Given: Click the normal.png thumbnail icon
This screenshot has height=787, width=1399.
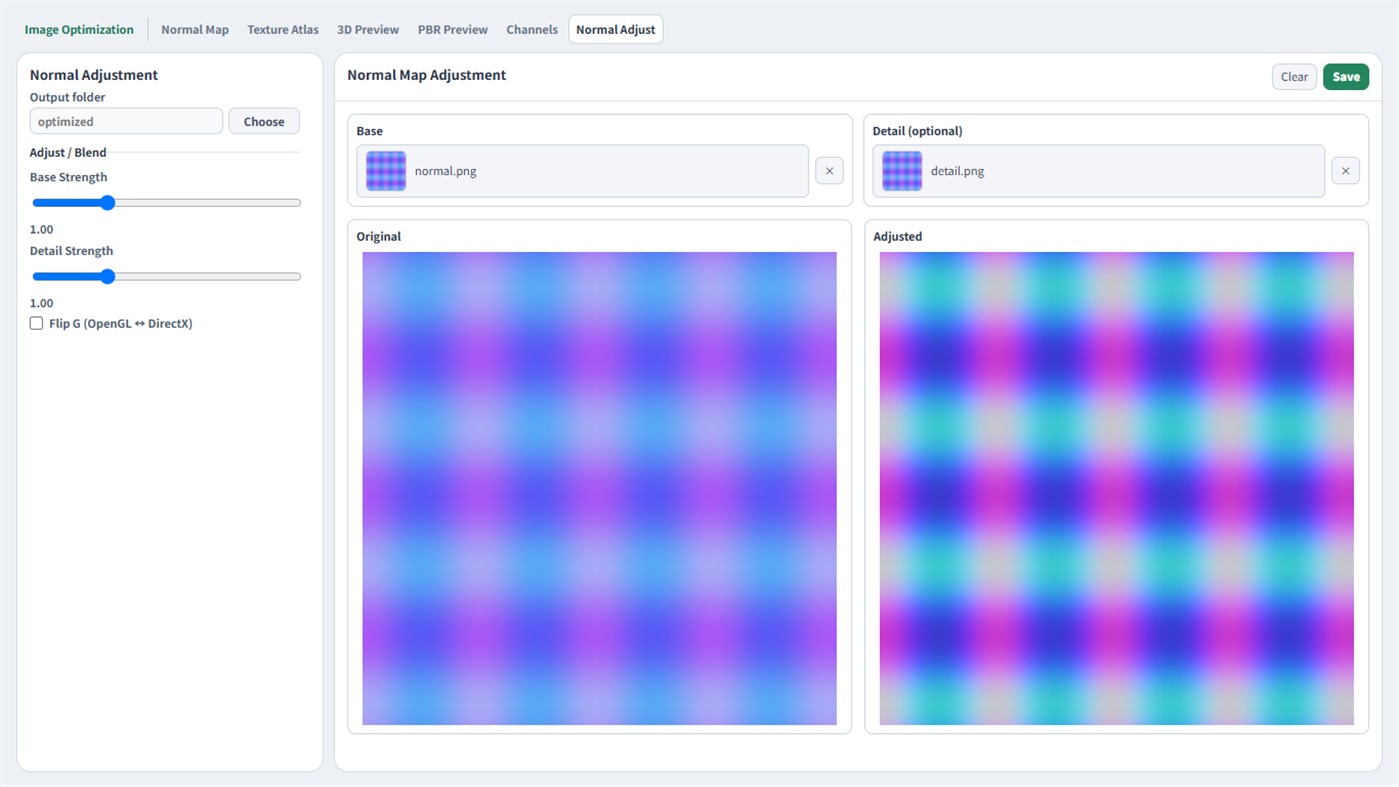Looking at the screenshot, I should (386, 171).
